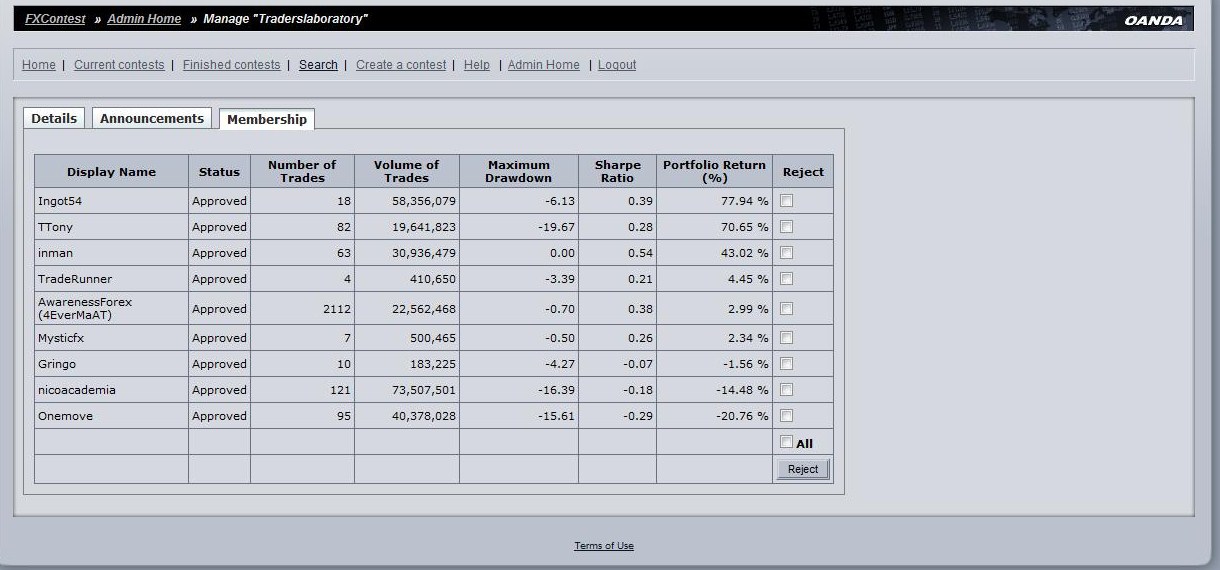Click the -20.76 % portfolio return

742,416
